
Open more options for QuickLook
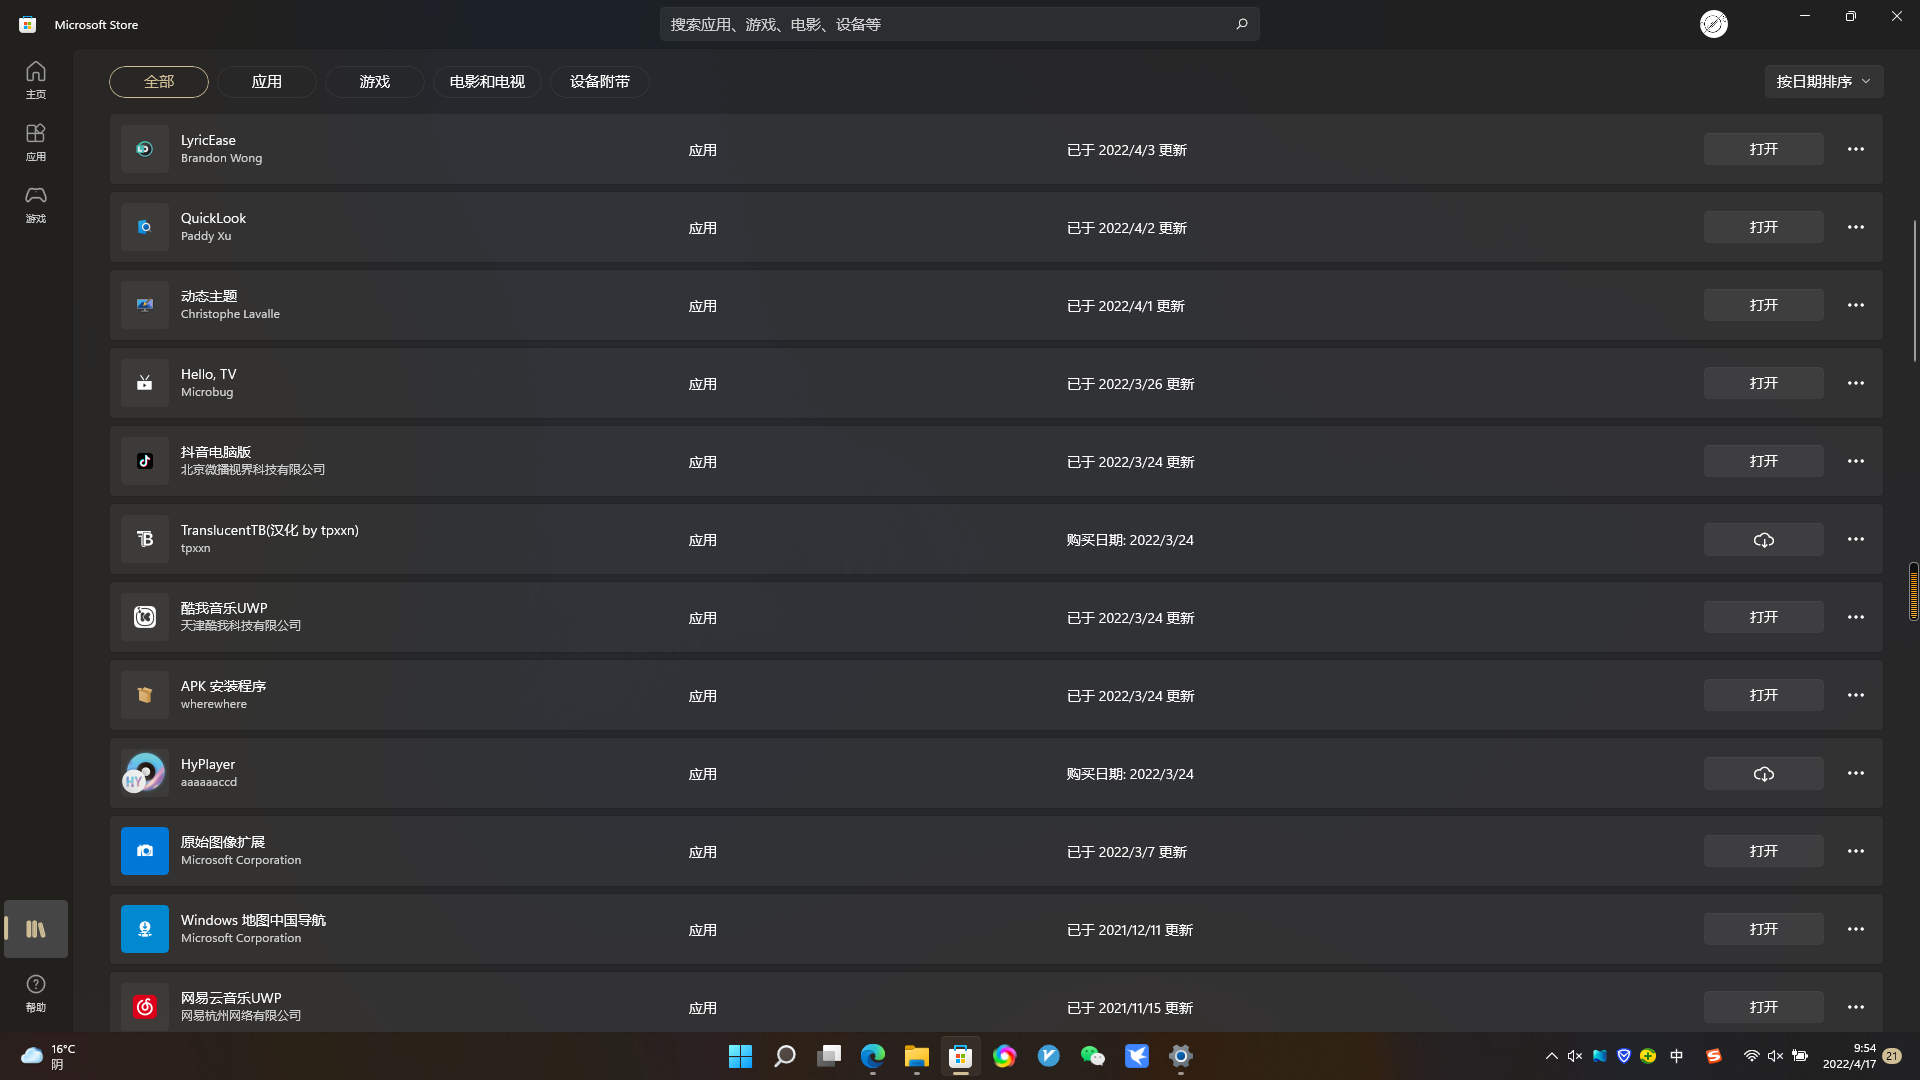1856,227
